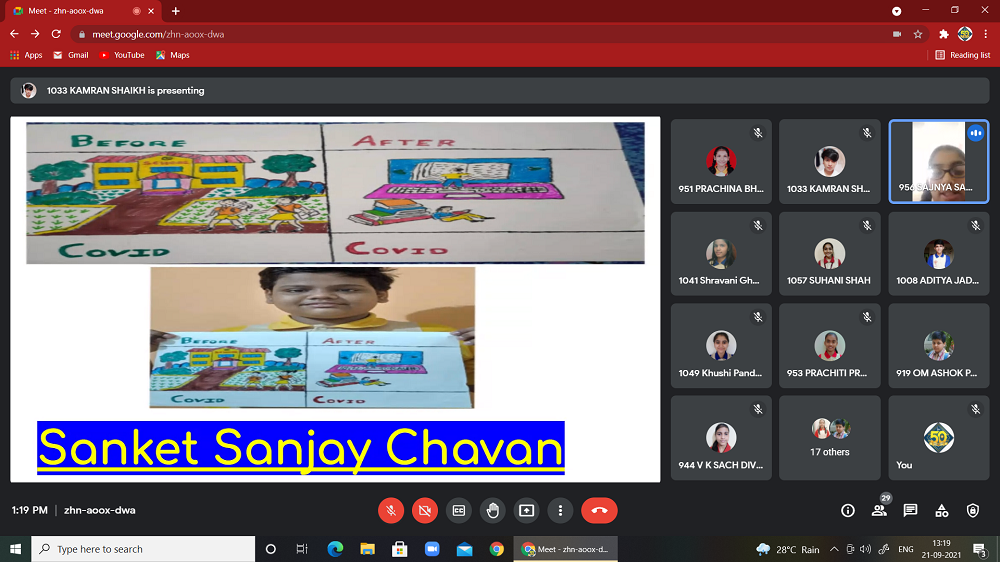The image size is (1000, 562).
Task: Open Microsoft Edge from the taskbar
Action: point(335,549)
